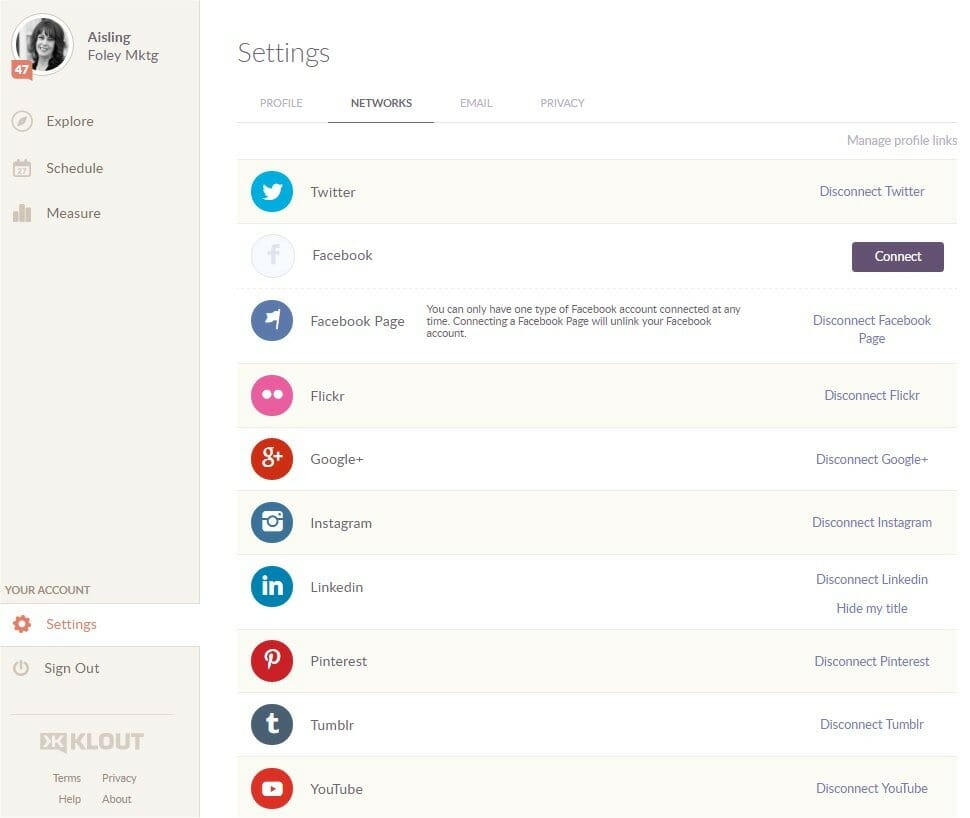
Task: Disconnect Linkedin network
Action: tap(872, 579)
